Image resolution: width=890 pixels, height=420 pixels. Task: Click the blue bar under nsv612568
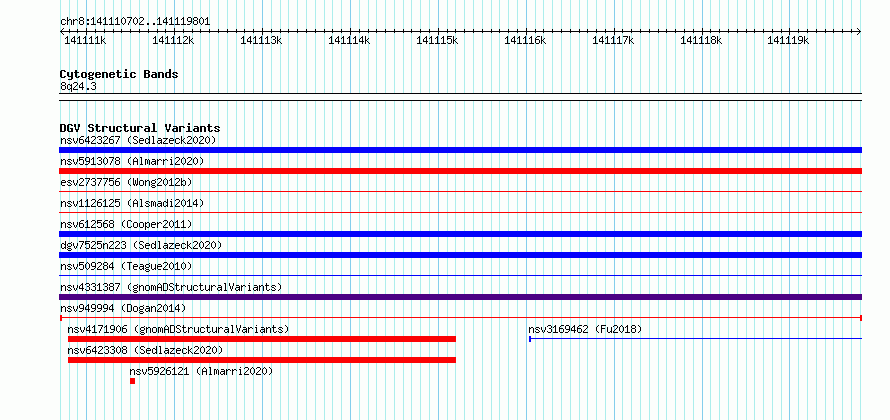tap(460, 234)
